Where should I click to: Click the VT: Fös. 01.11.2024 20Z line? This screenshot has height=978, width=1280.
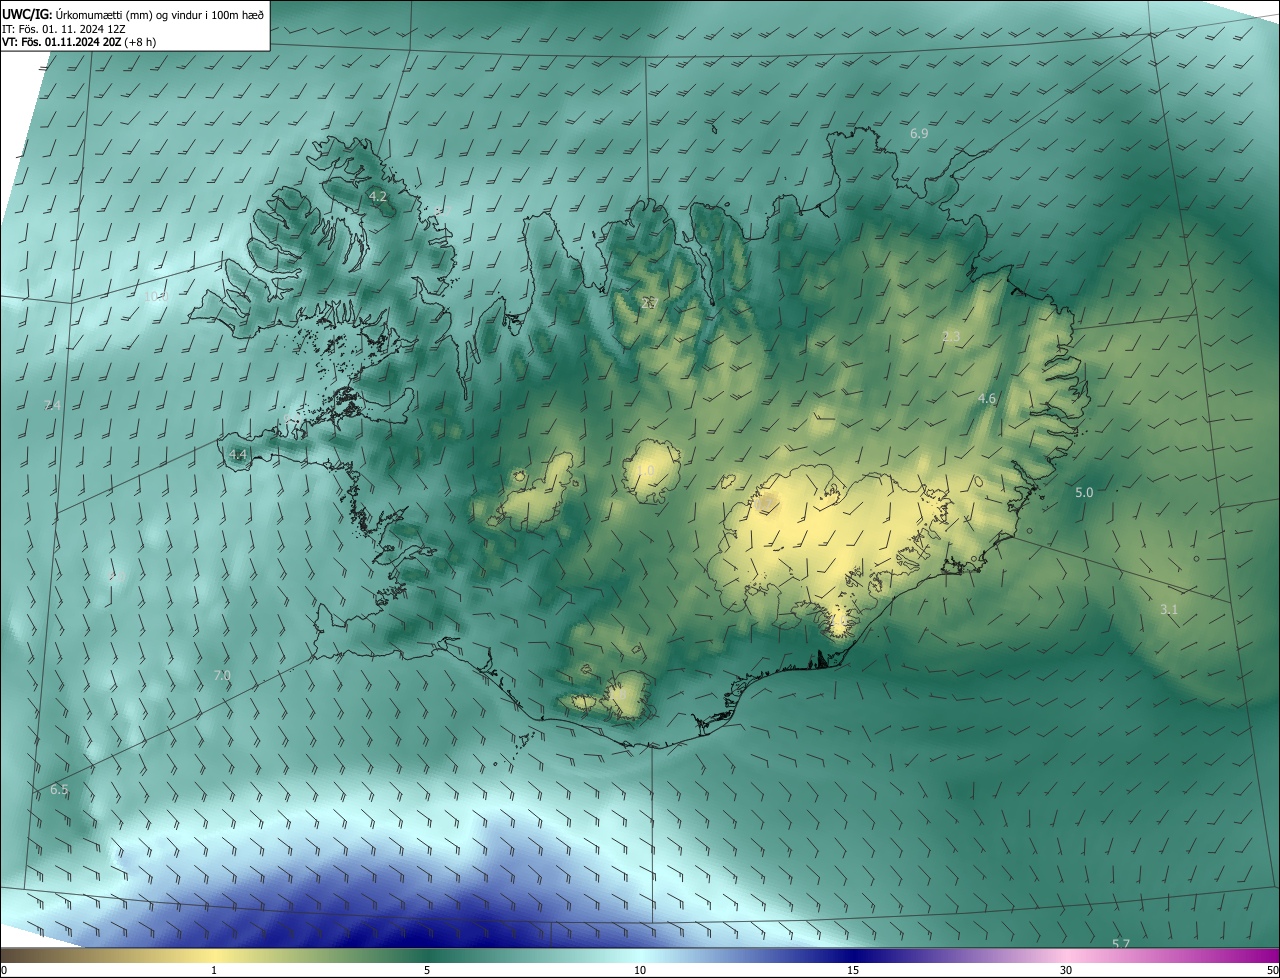tap(79, 43)
